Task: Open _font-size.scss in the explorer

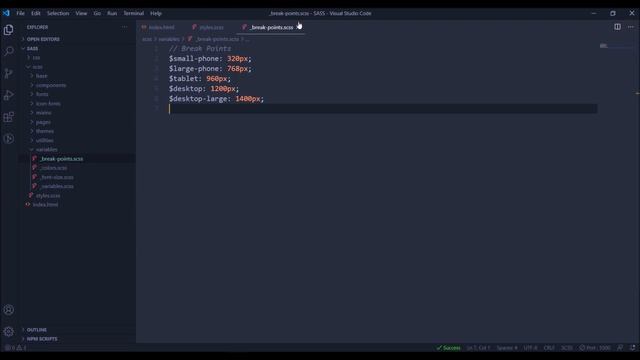Action: click(57, 177)
